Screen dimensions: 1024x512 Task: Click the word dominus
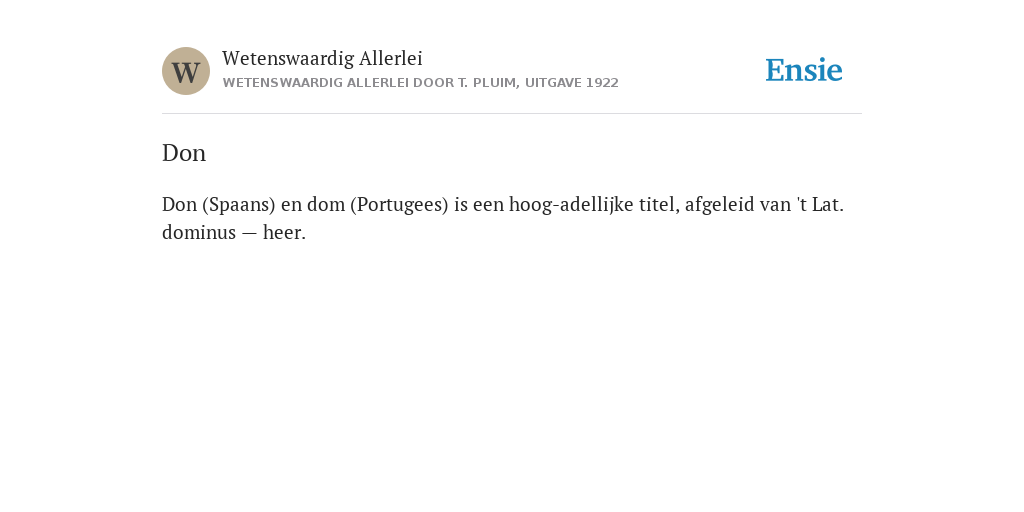pyautogui.click(x=199, y=232)
